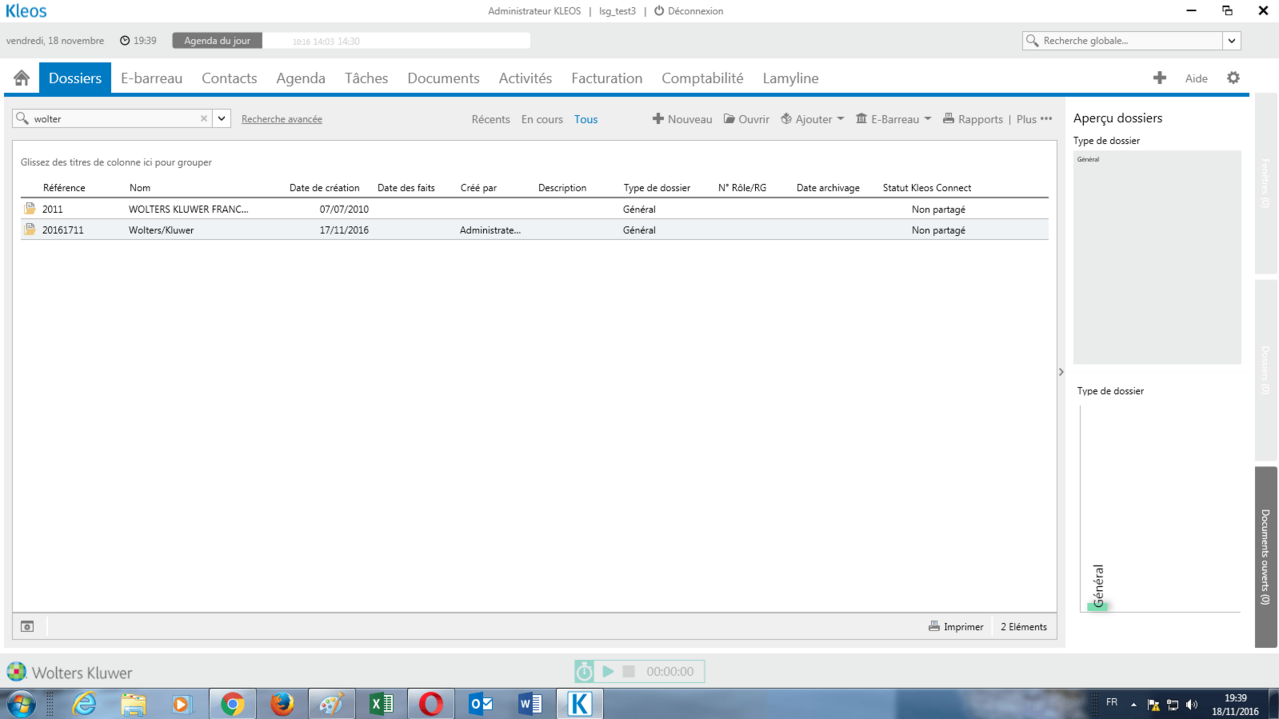This screenshot has width=1279, height=719.
Task: Switch filter to En cours
Action: (542, 119)
